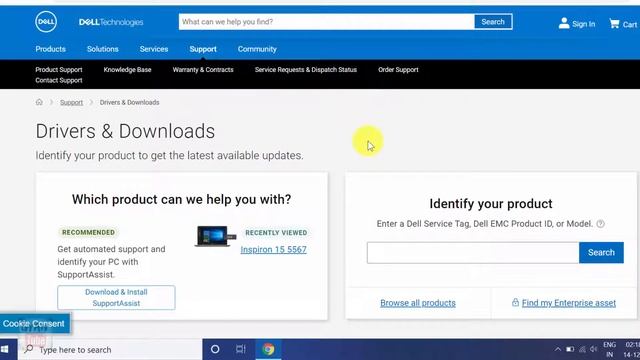640x360 pixels.
Task: Go to Product Support submenu
Action: (59, 70)
